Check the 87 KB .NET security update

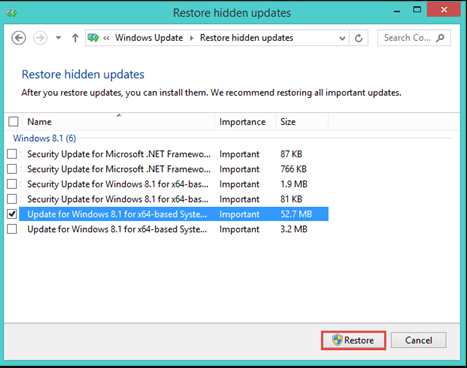tap(12, 154)
